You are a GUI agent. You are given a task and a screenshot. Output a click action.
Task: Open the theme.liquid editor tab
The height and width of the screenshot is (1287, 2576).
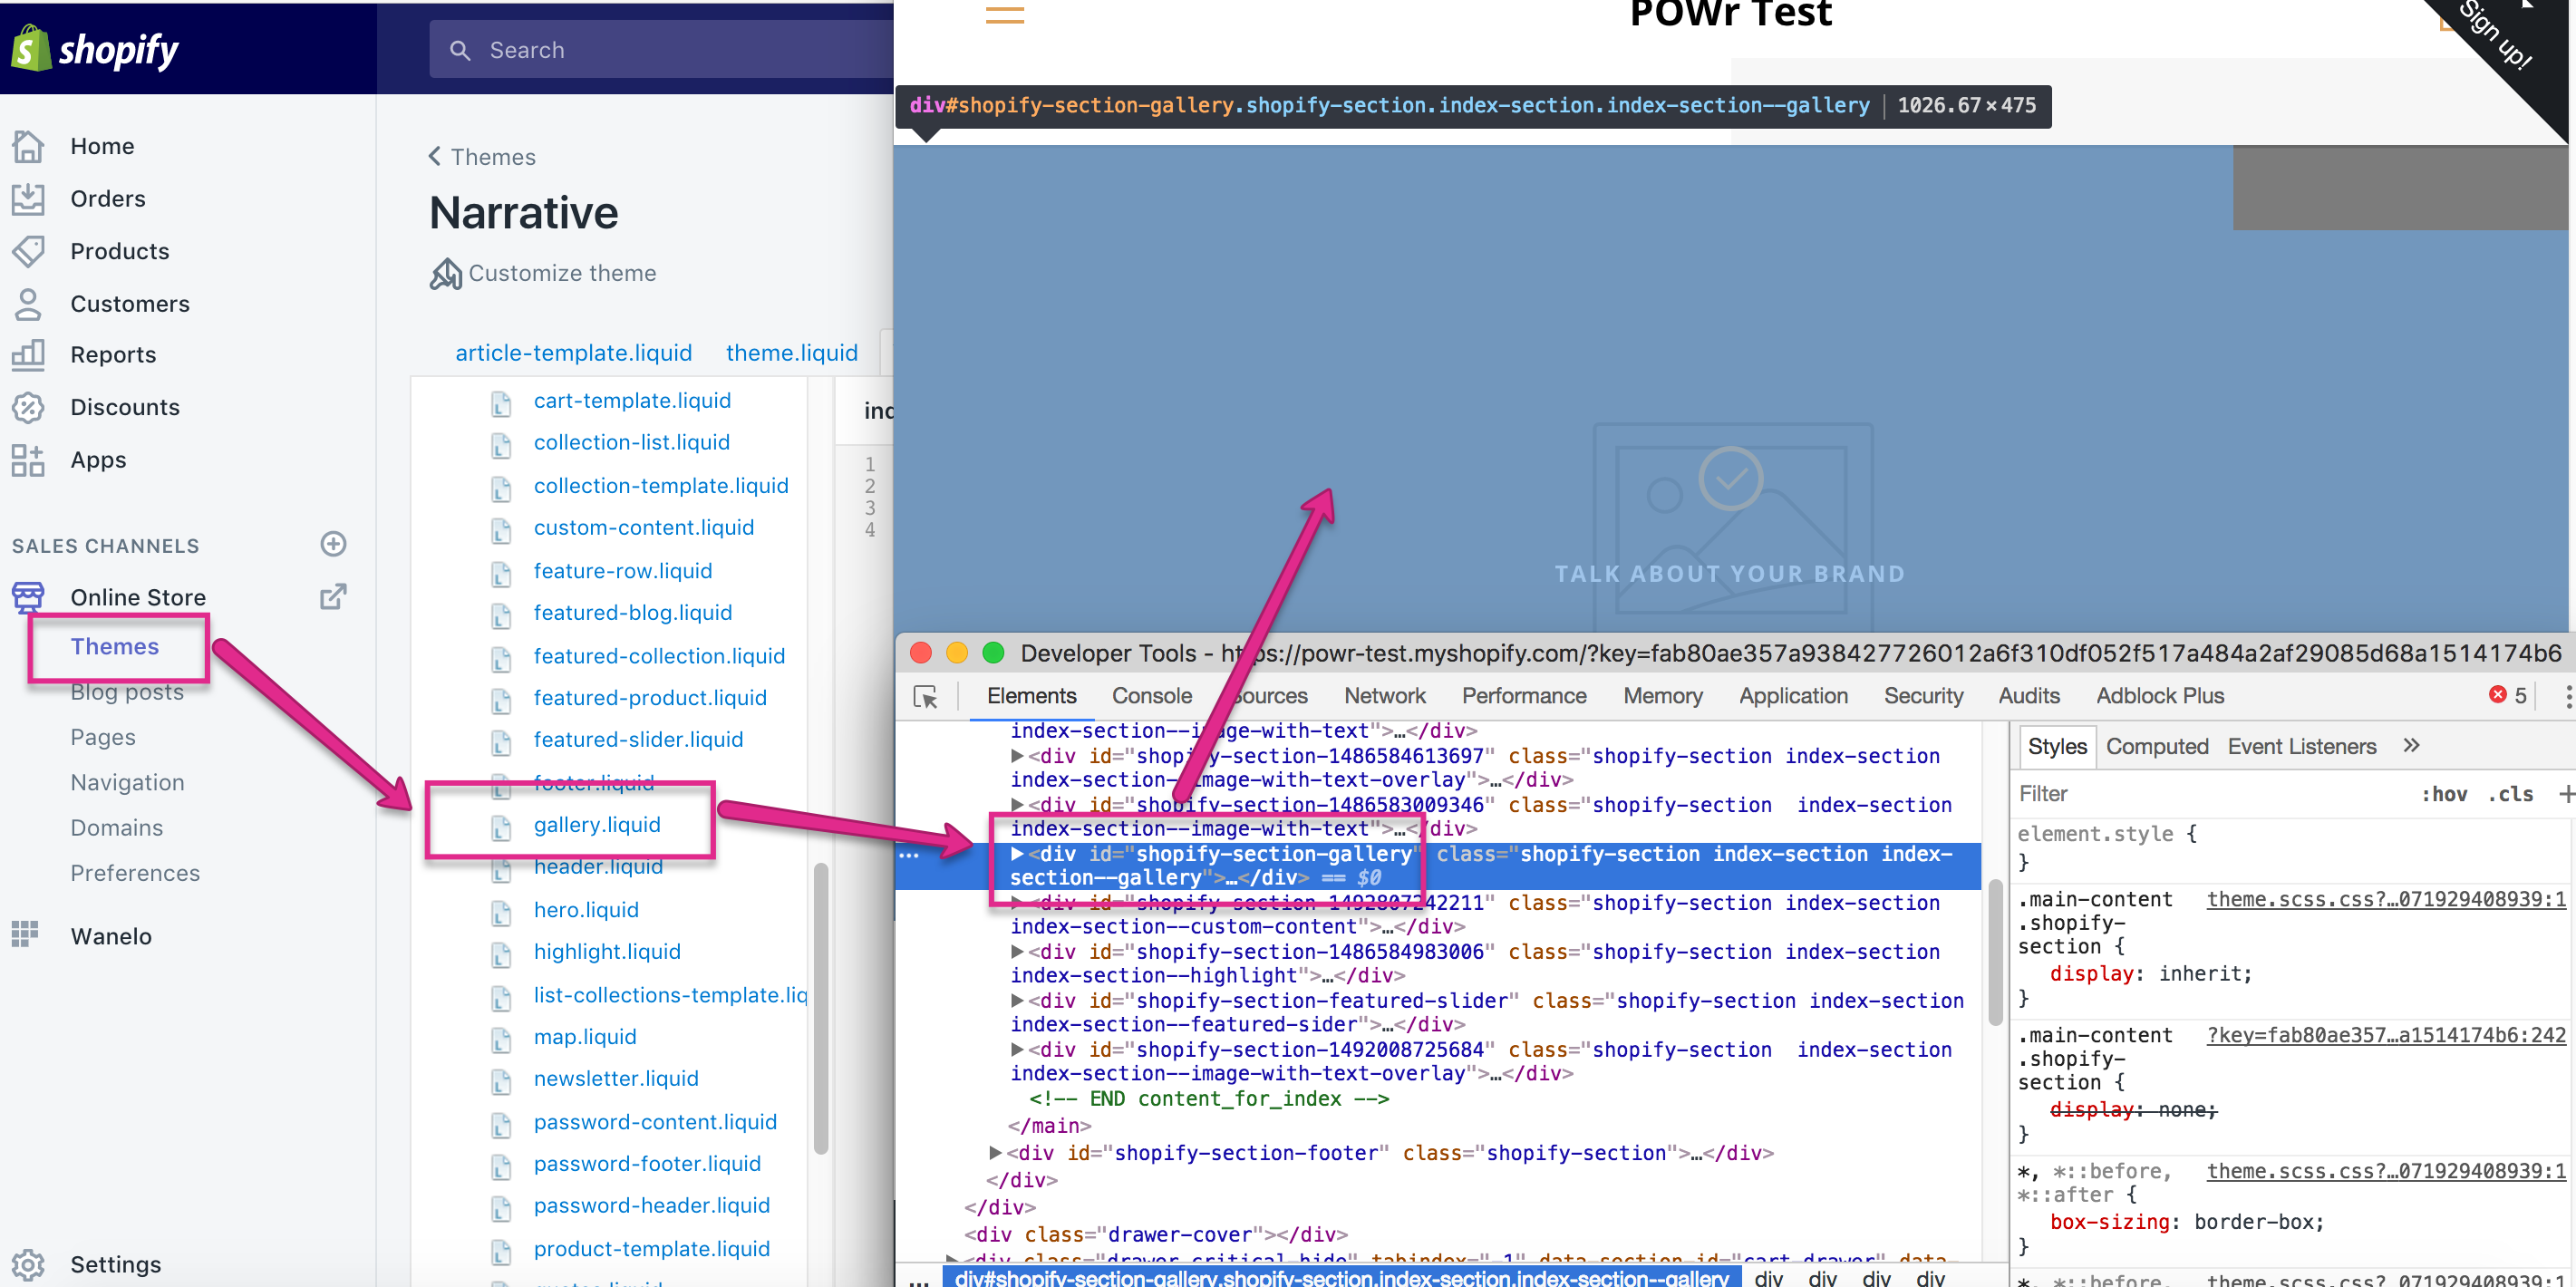(792, 353)
